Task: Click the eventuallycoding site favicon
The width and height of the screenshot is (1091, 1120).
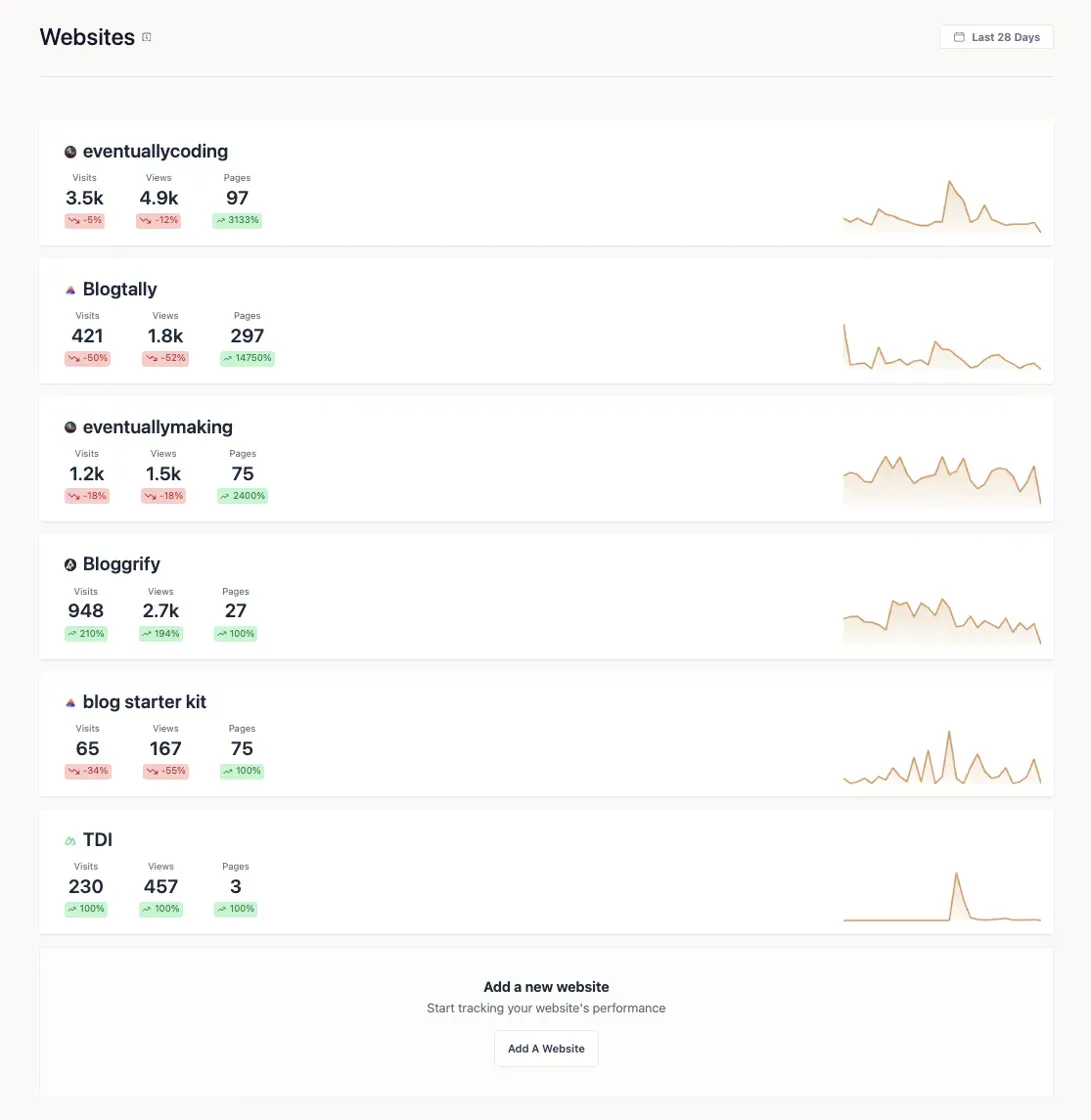Action: coord(70,151)
